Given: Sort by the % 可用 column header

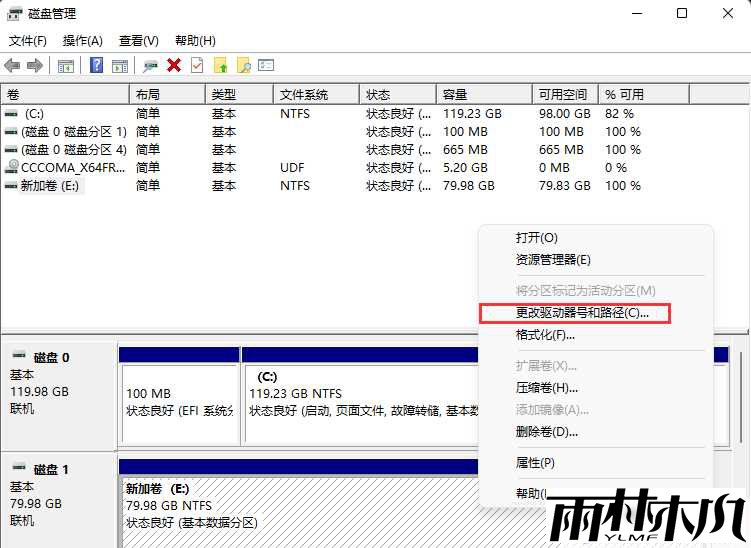Looking at the screenshot, I should pyautogui.click(x=644, y=94).
